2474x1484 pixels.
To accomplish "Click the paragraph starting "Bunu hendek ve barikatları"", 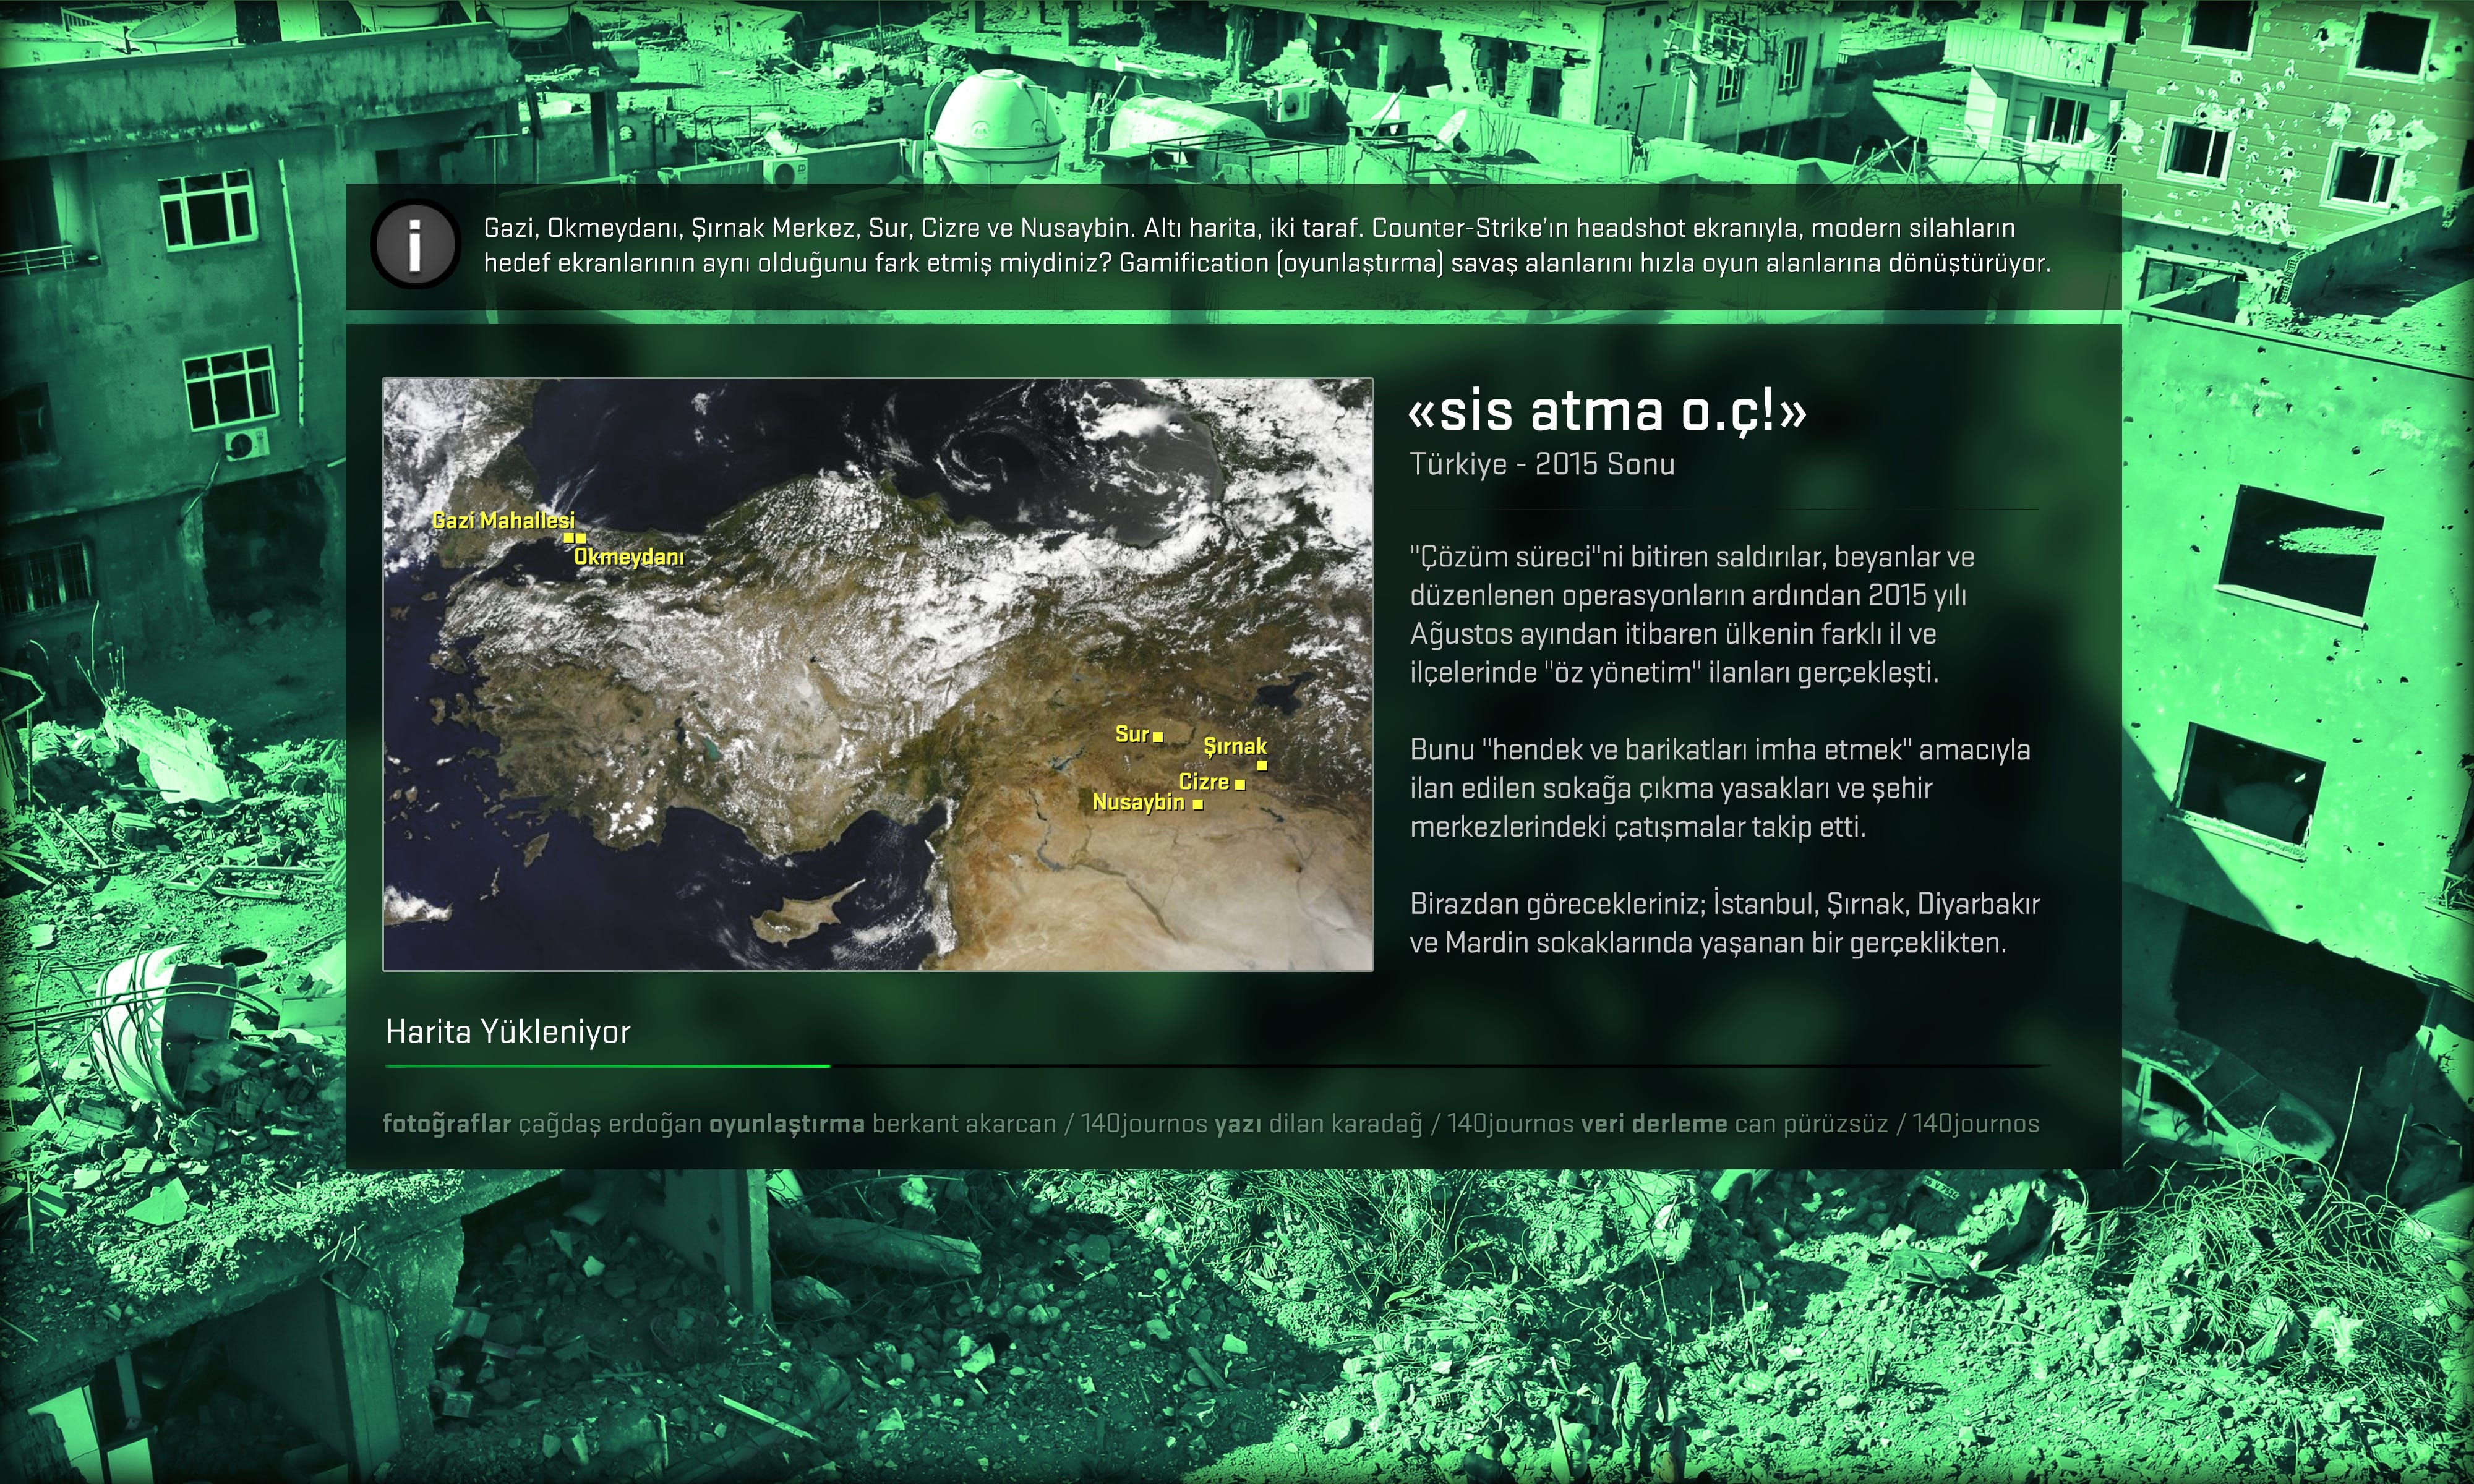I will coord(1720,788).
